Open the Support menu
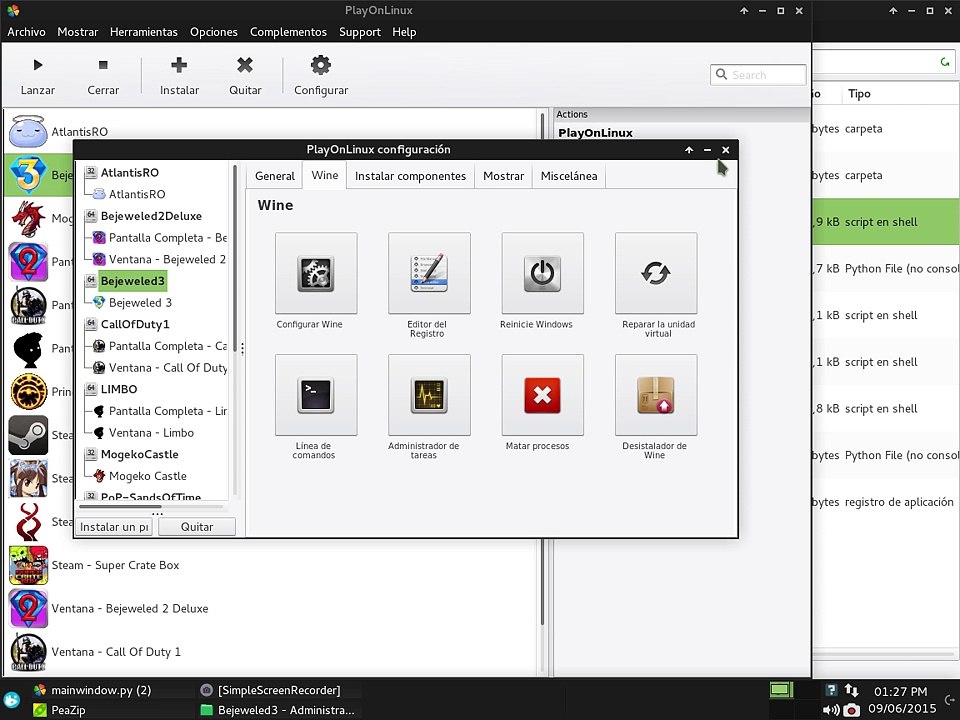Image resolution: width=960 pixels, height=720 pixels. tap(360, 32)
